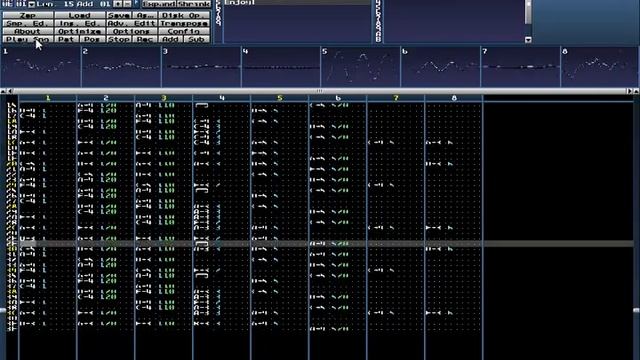Toggle mute on channel 5 scope
Viewport: 640px width, 360px height.
361,67
